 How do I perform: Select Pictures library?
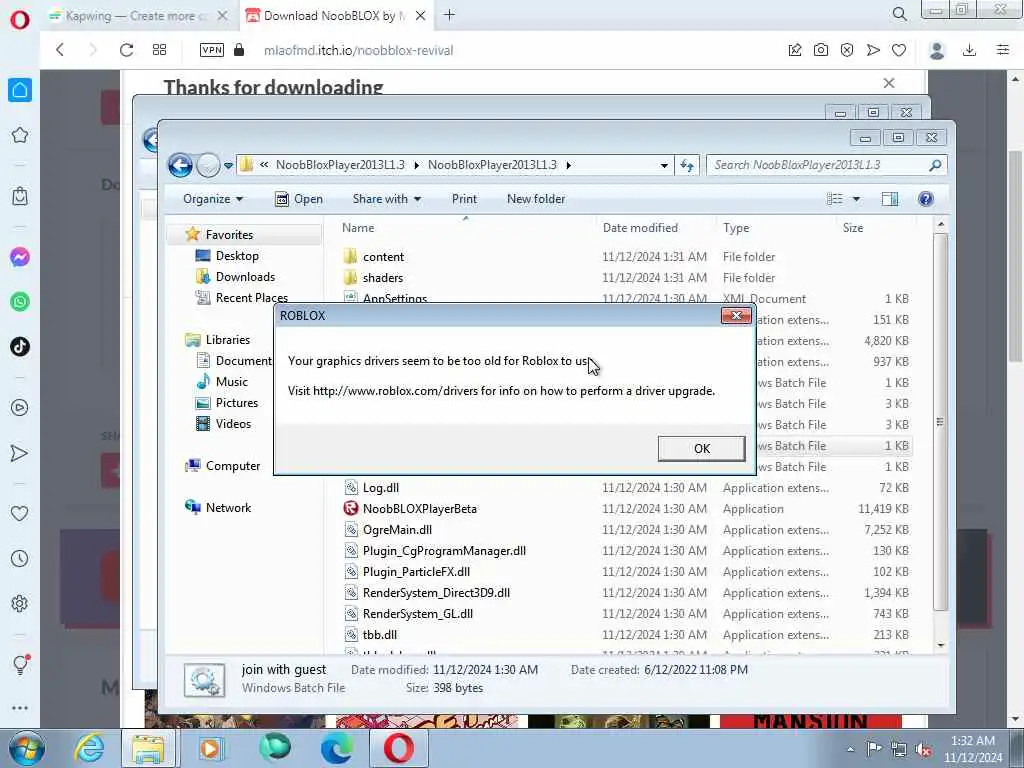coord(227,403)
